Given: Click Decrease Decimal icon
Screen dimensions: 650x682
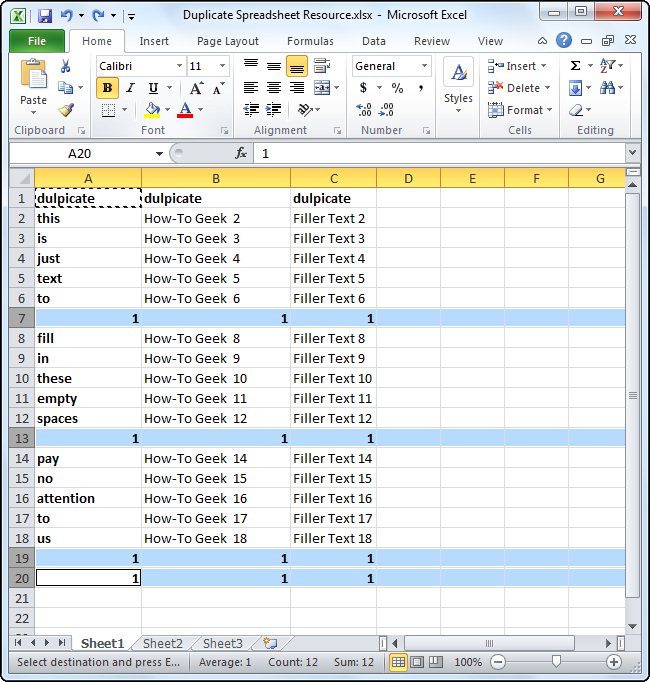Looking at the screenshot, I should tap(386, 110).
